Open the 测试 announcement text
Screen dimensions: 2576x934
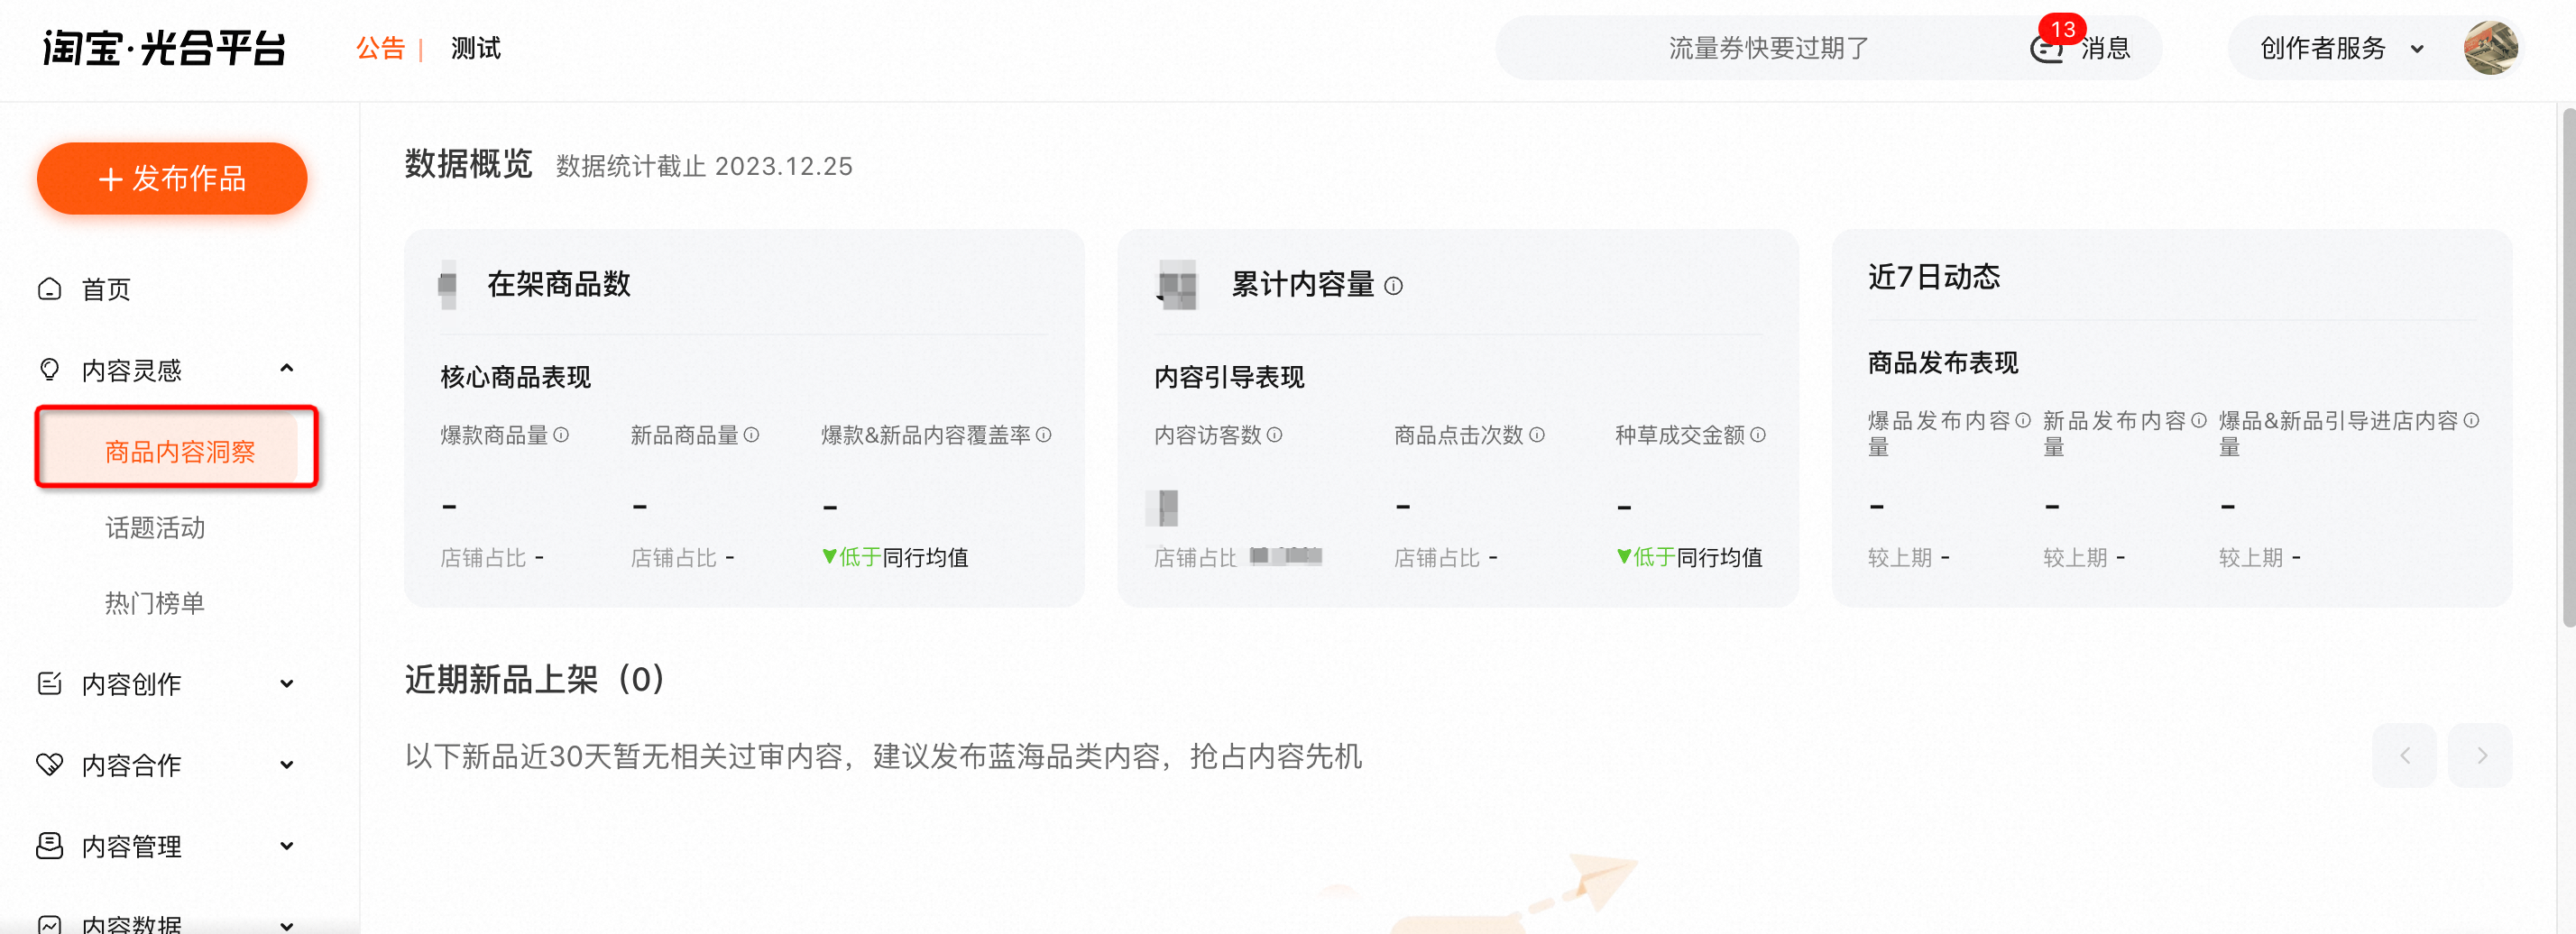coord(475,48)
